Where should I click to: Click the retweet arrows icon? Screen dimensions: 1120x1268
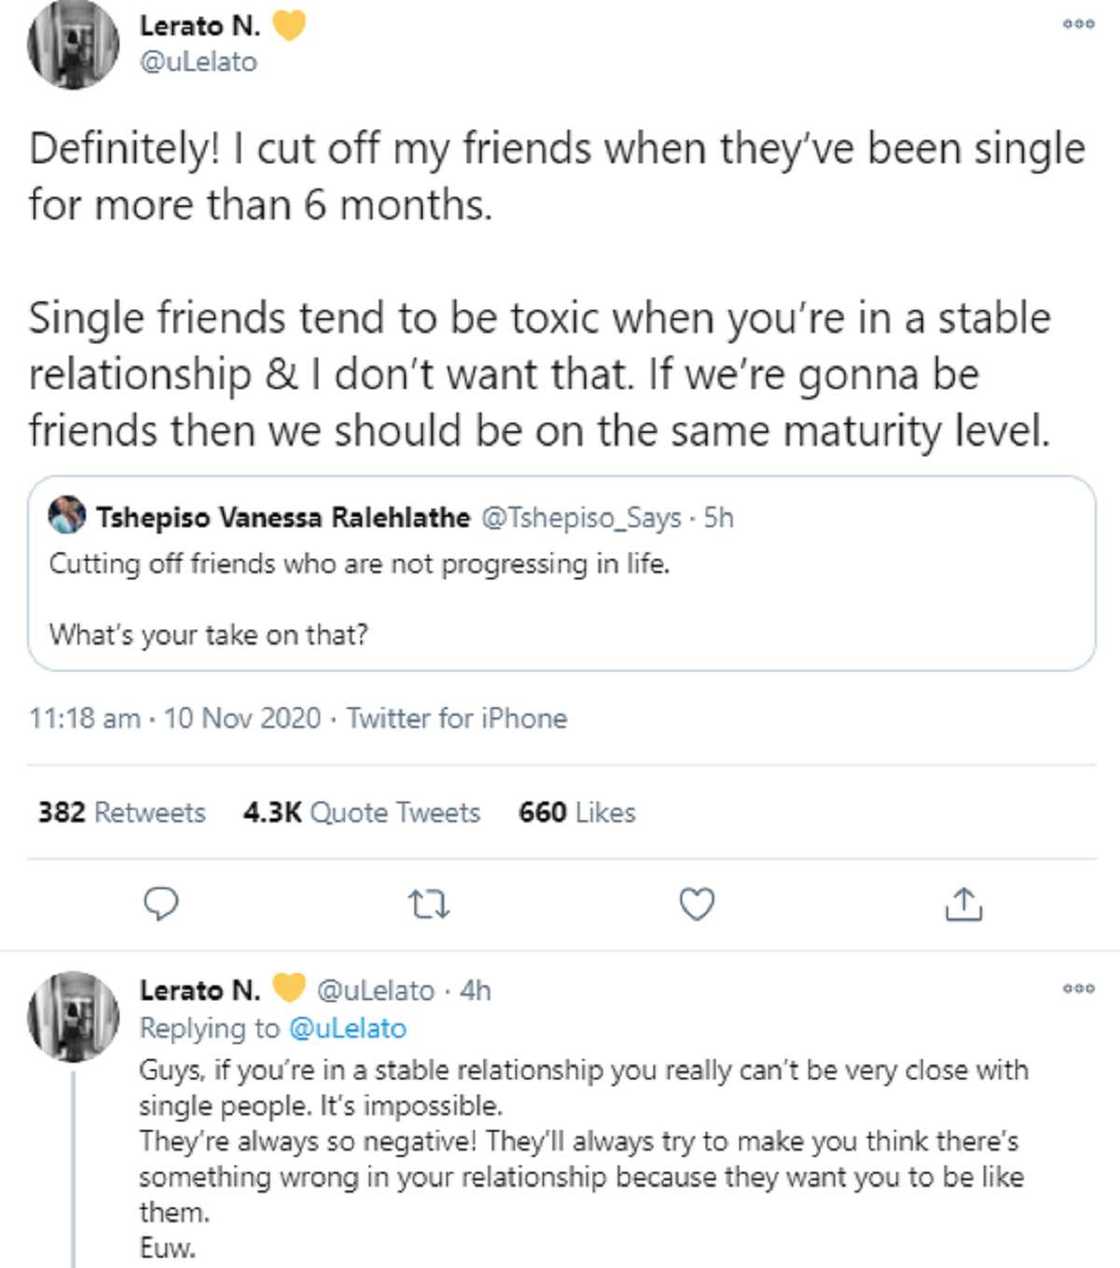(429, 905)
